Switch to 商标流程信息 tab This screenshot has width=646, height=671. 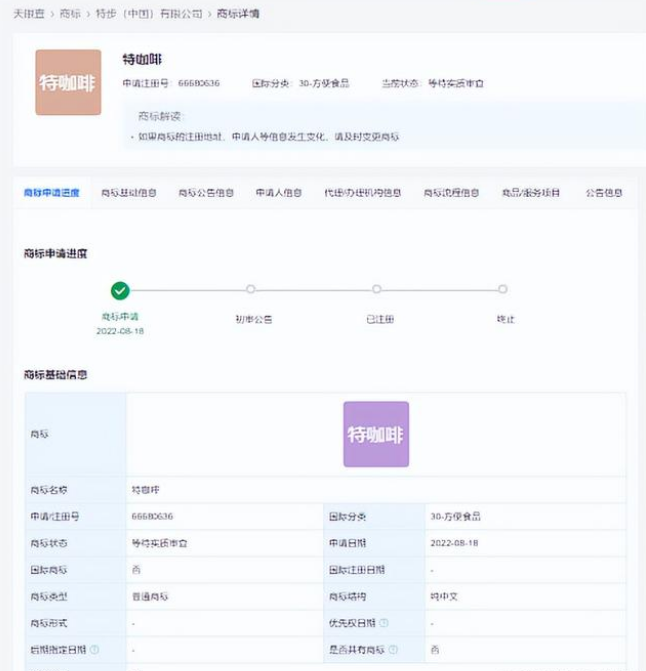(x=451, y=193)
